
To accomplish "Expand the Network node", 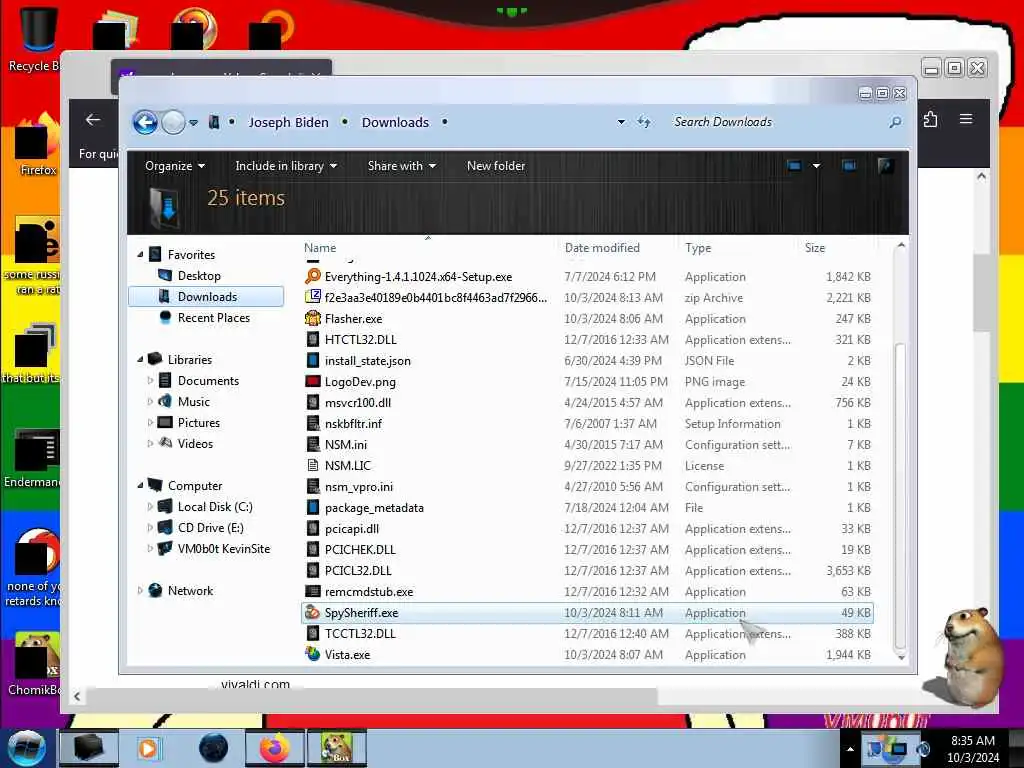I will 140,590.
